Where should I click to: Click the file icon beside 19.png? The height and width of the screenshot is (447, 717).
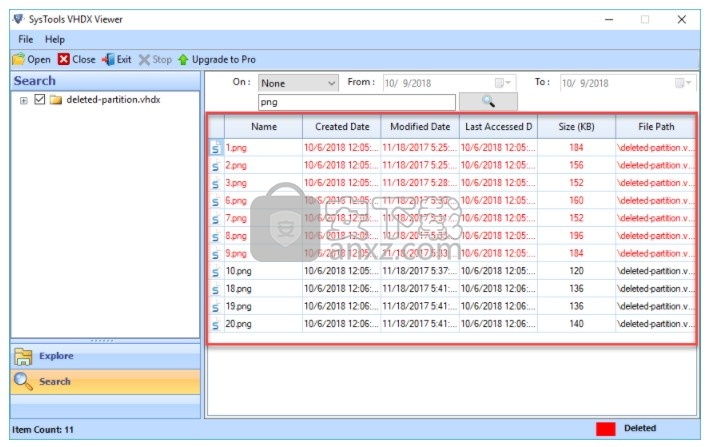[215, 307]
